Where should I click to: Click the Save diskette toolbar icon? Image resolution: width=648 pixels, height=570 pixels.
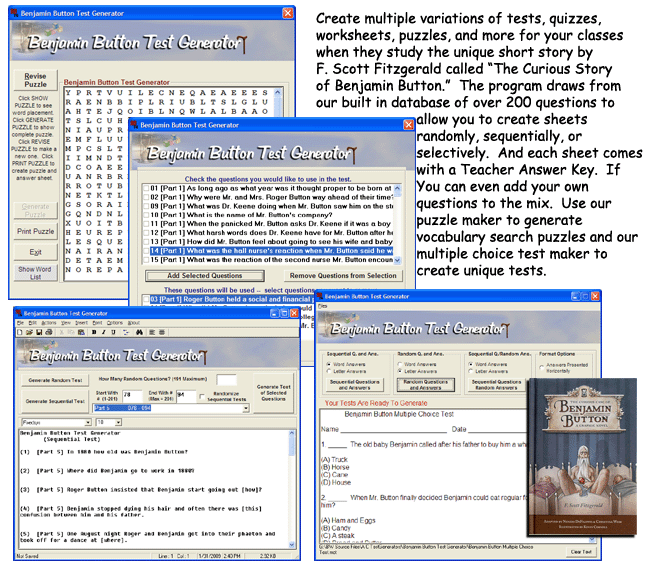click(x=39, y=332)
